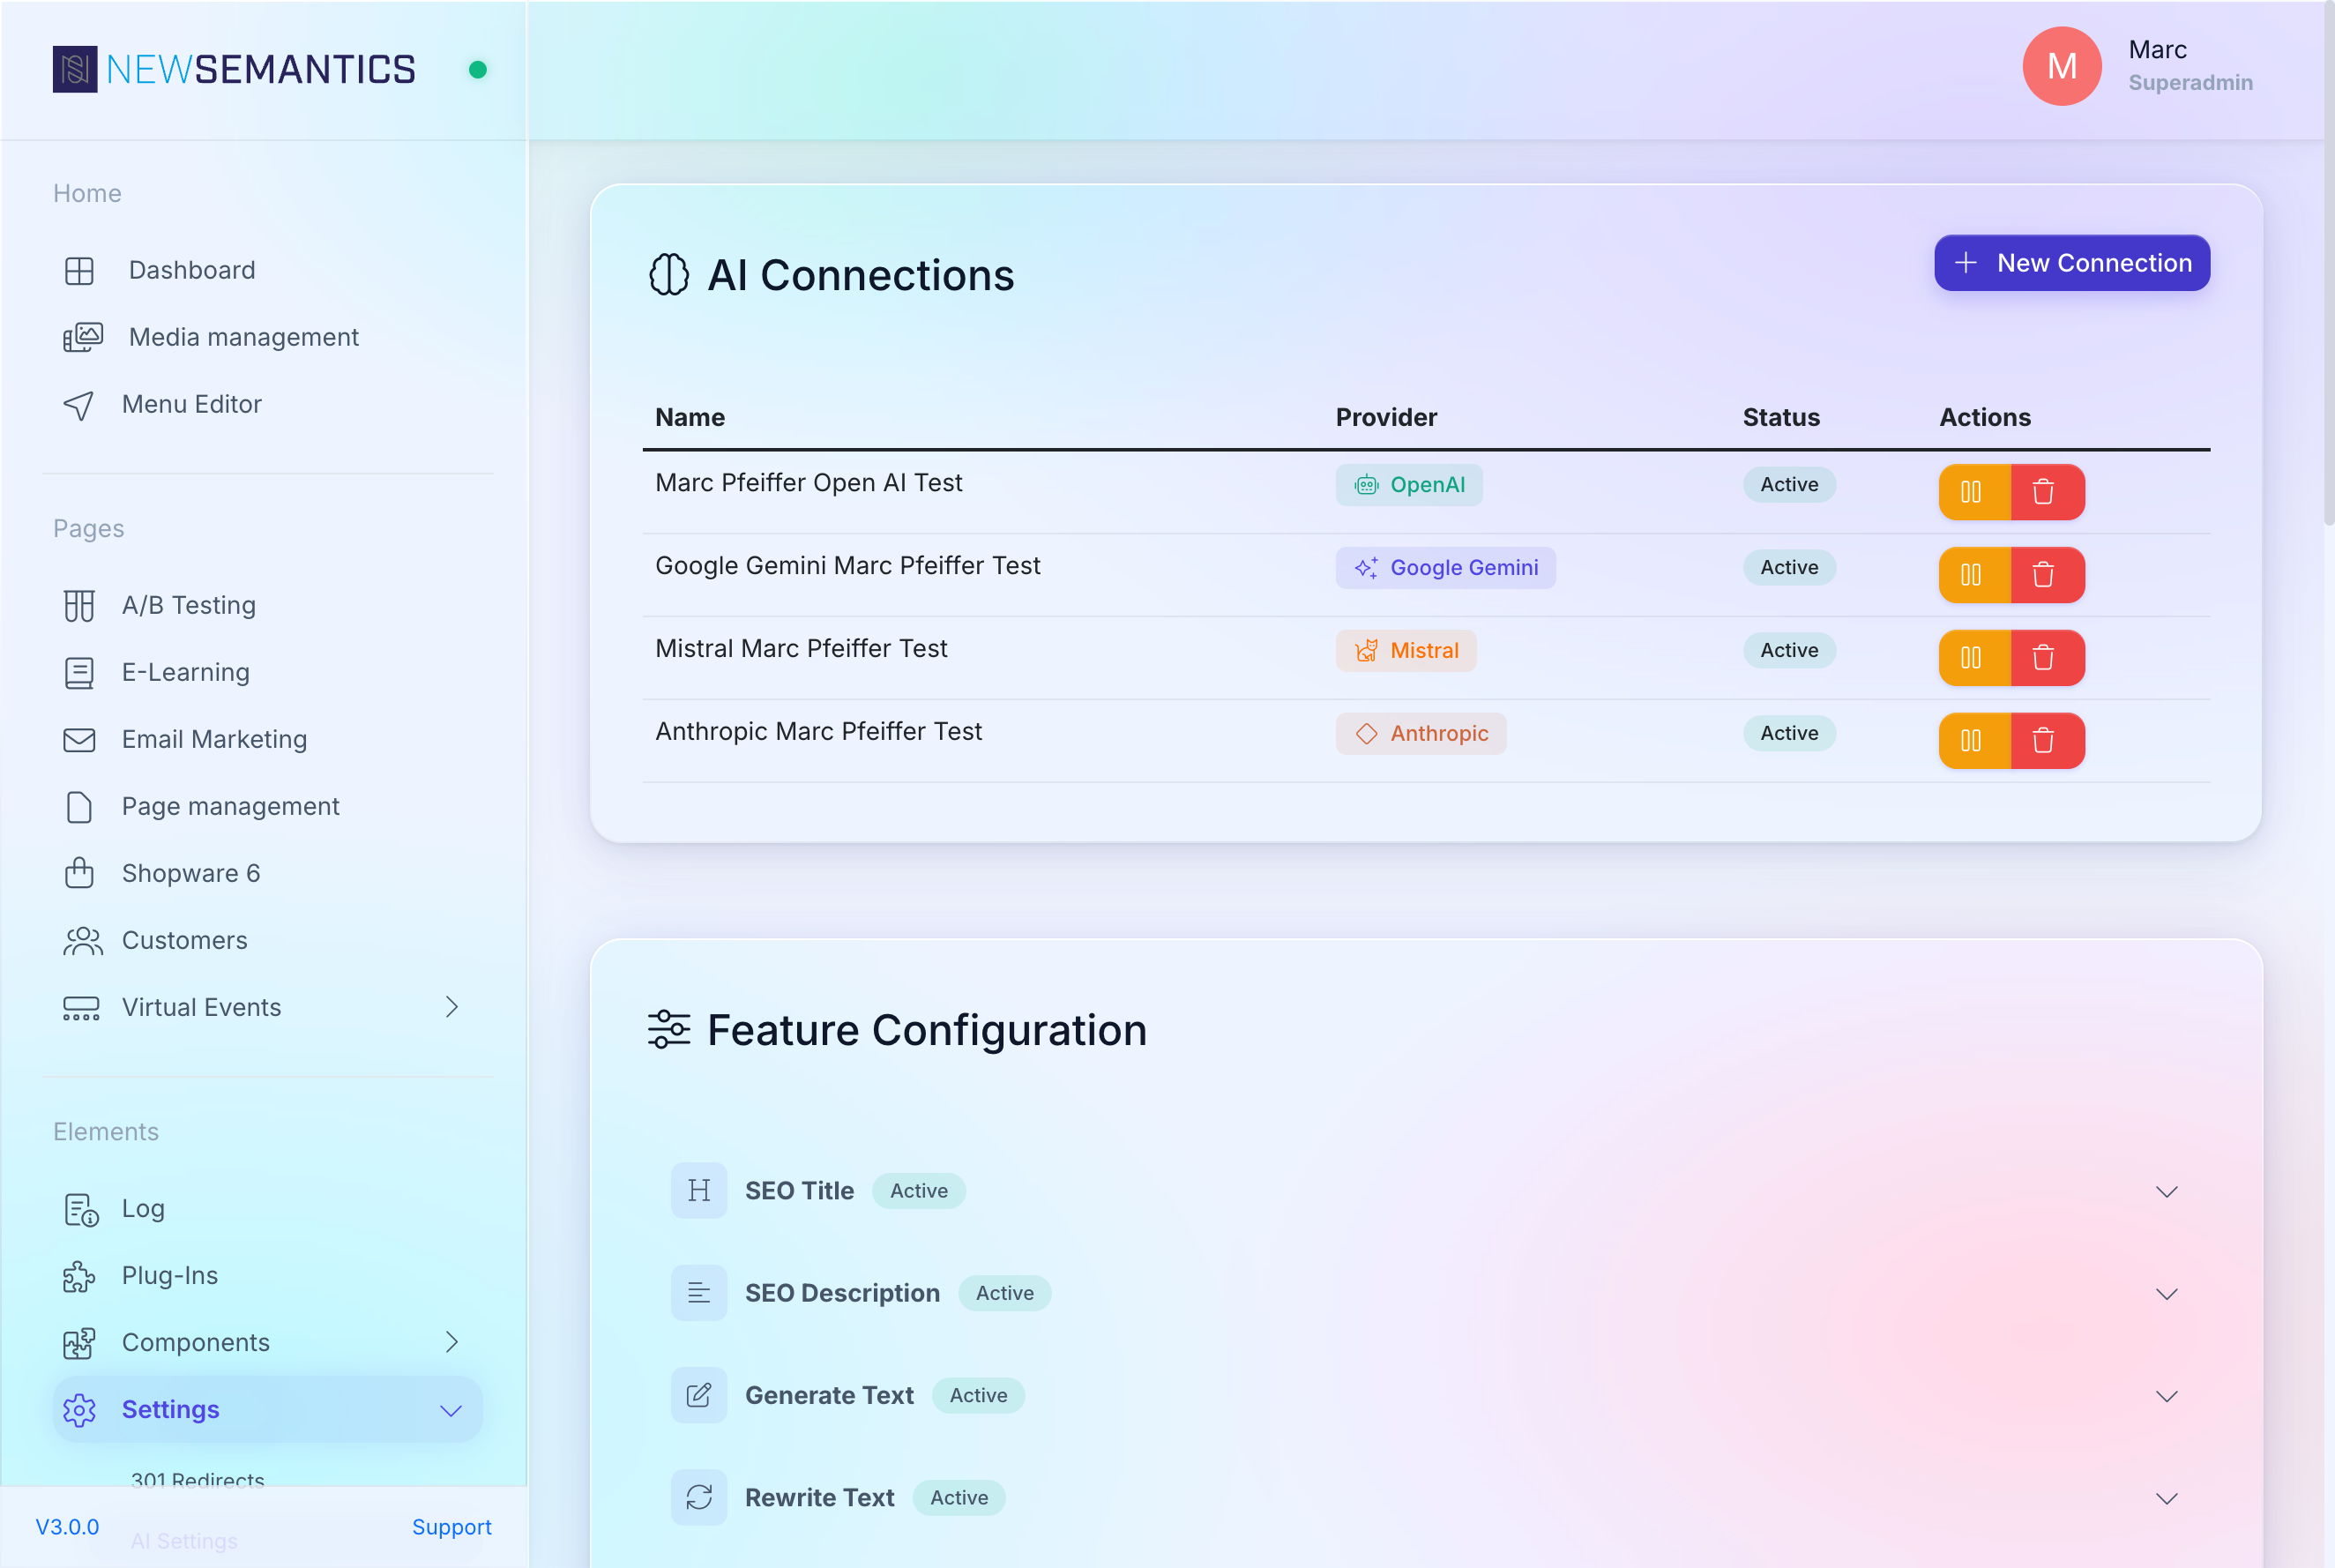2335x1568 pixels.
Task: Click the Plug-Ins puzzle icon
Action: pyautogui.click(x=79, y=1276)
